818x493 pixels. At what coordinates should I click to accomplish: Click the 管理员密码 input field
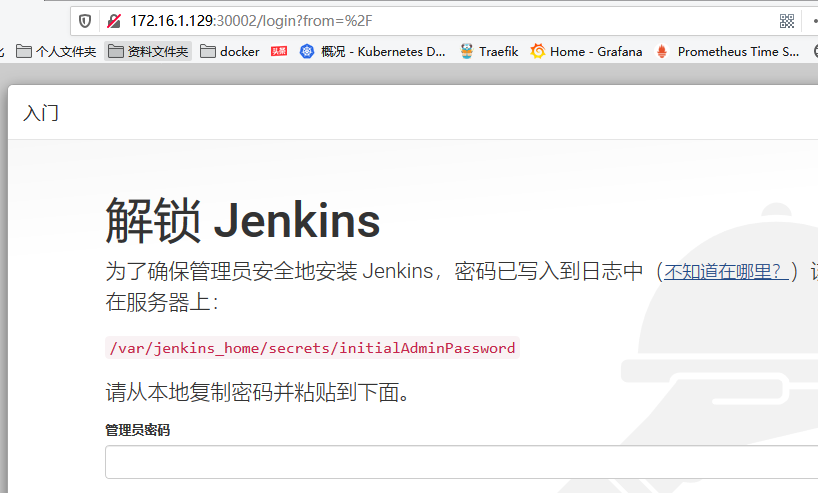[461, 462]
